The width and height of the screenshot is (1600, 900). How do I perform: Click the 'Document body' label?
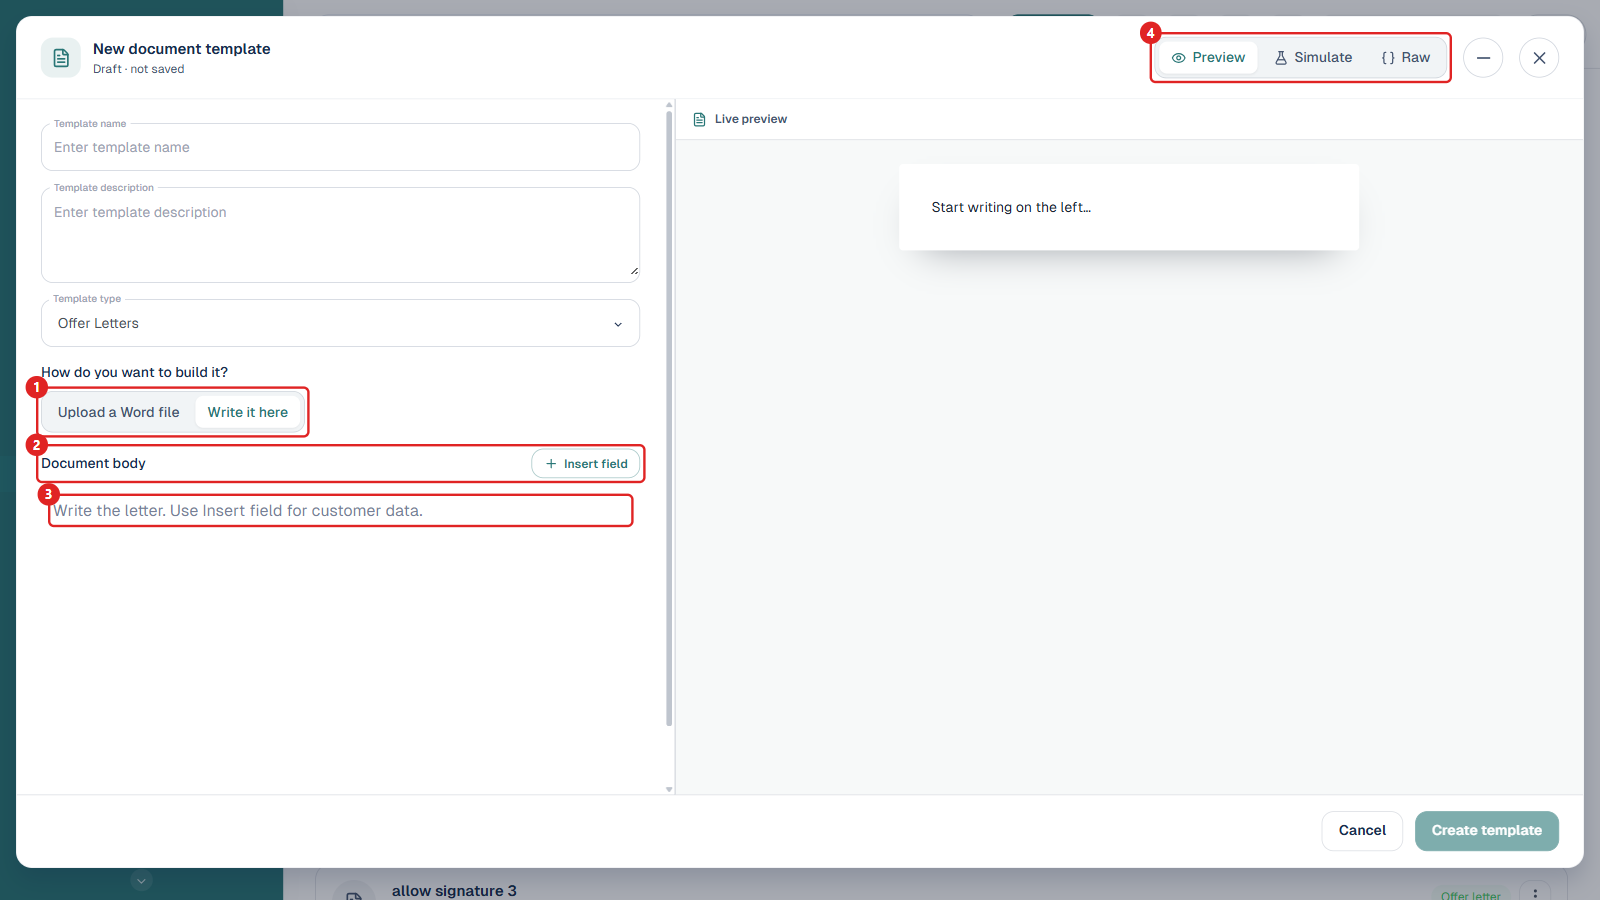click(94, 464)
